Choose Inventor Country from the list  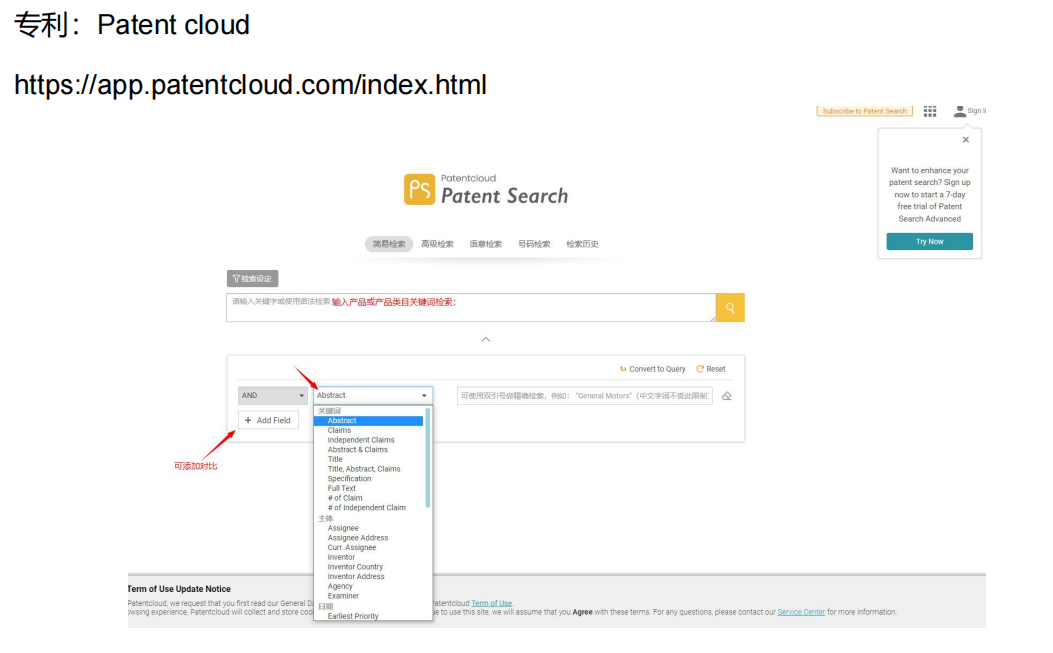pyautogui.click(x=355, y=567)
